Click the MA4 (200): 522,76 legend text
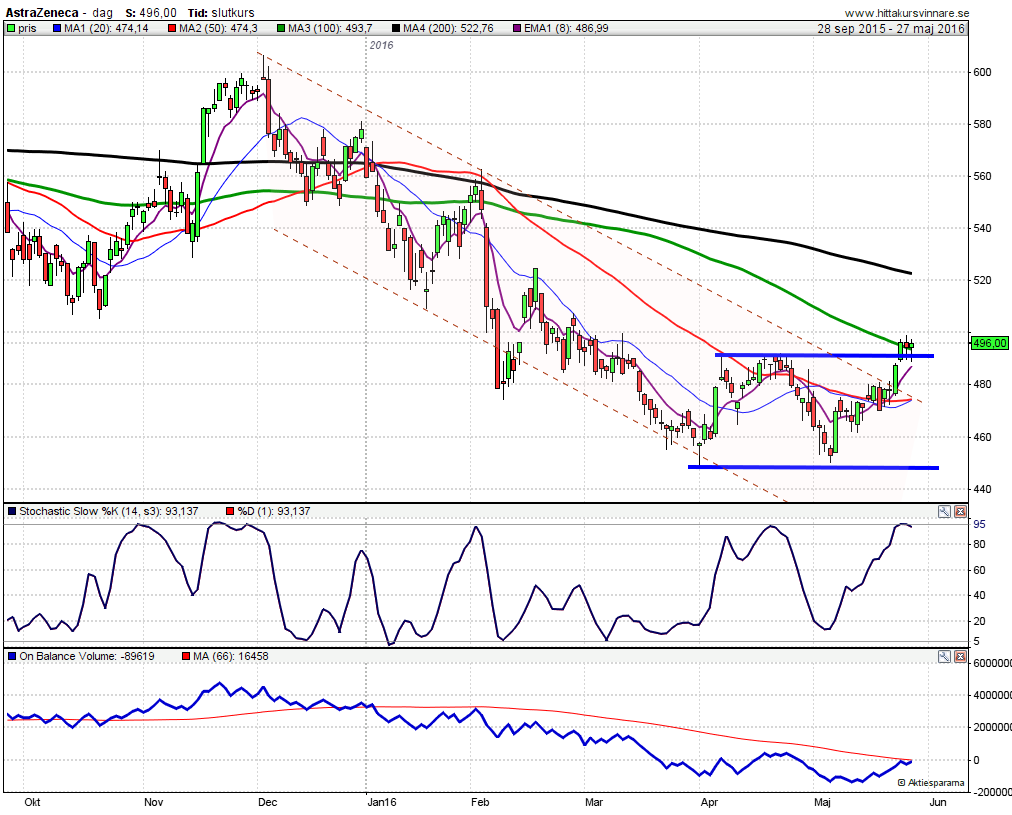The width and height of the screenshot is (1012, 815). 449,28
